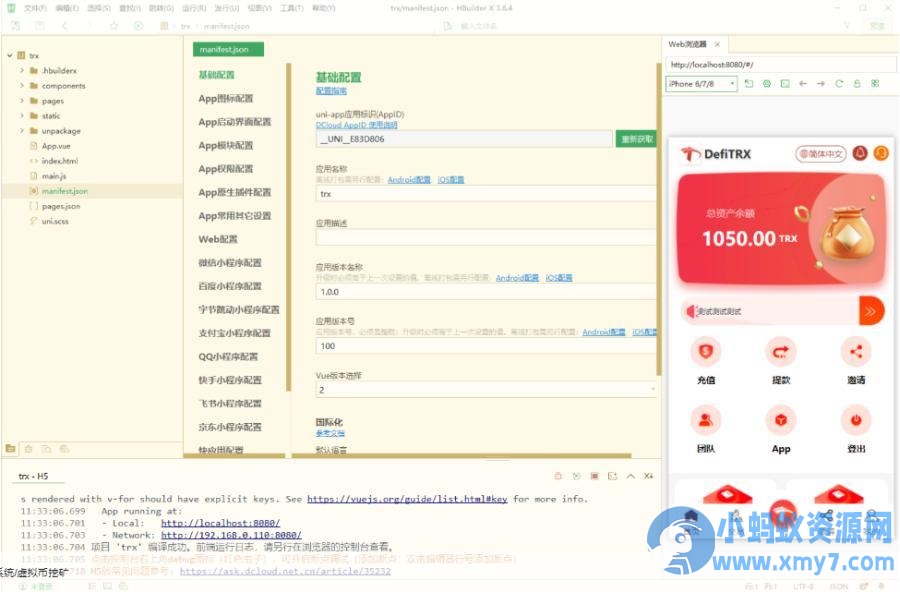Expand the components folder
This screenshot has height=592, width=900.
(22, 86)
